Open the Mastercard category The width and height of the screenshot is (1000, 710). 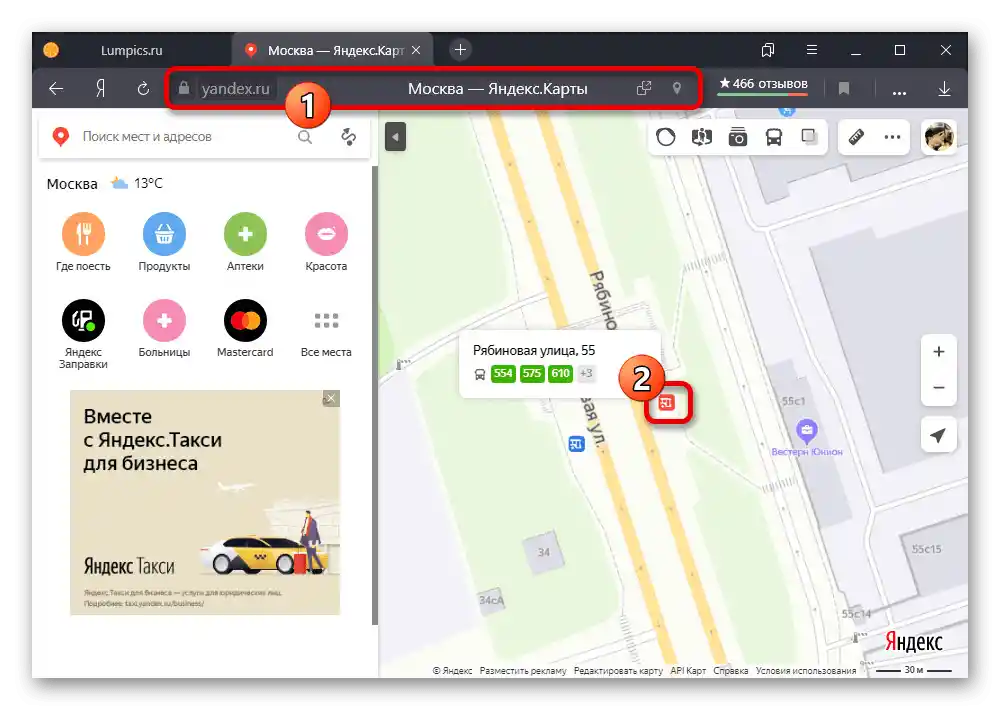coord(245,329)
